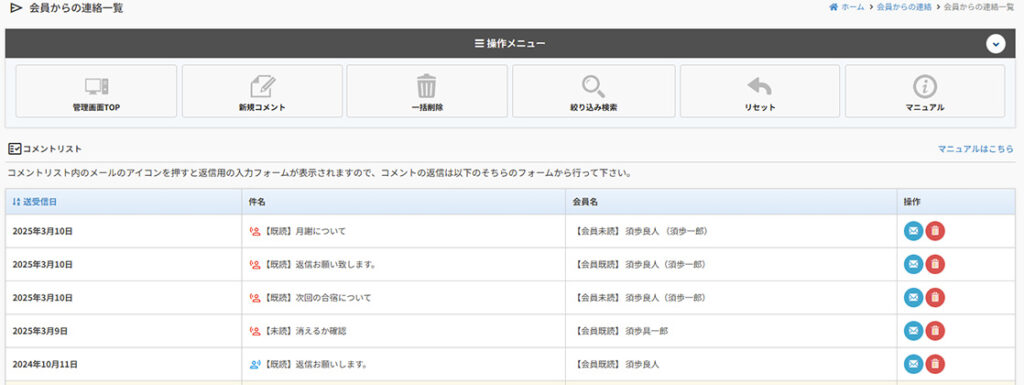This screenshot has width=1024, height=385.
Task: Click the リセット button
Action: tap(760, 91)
